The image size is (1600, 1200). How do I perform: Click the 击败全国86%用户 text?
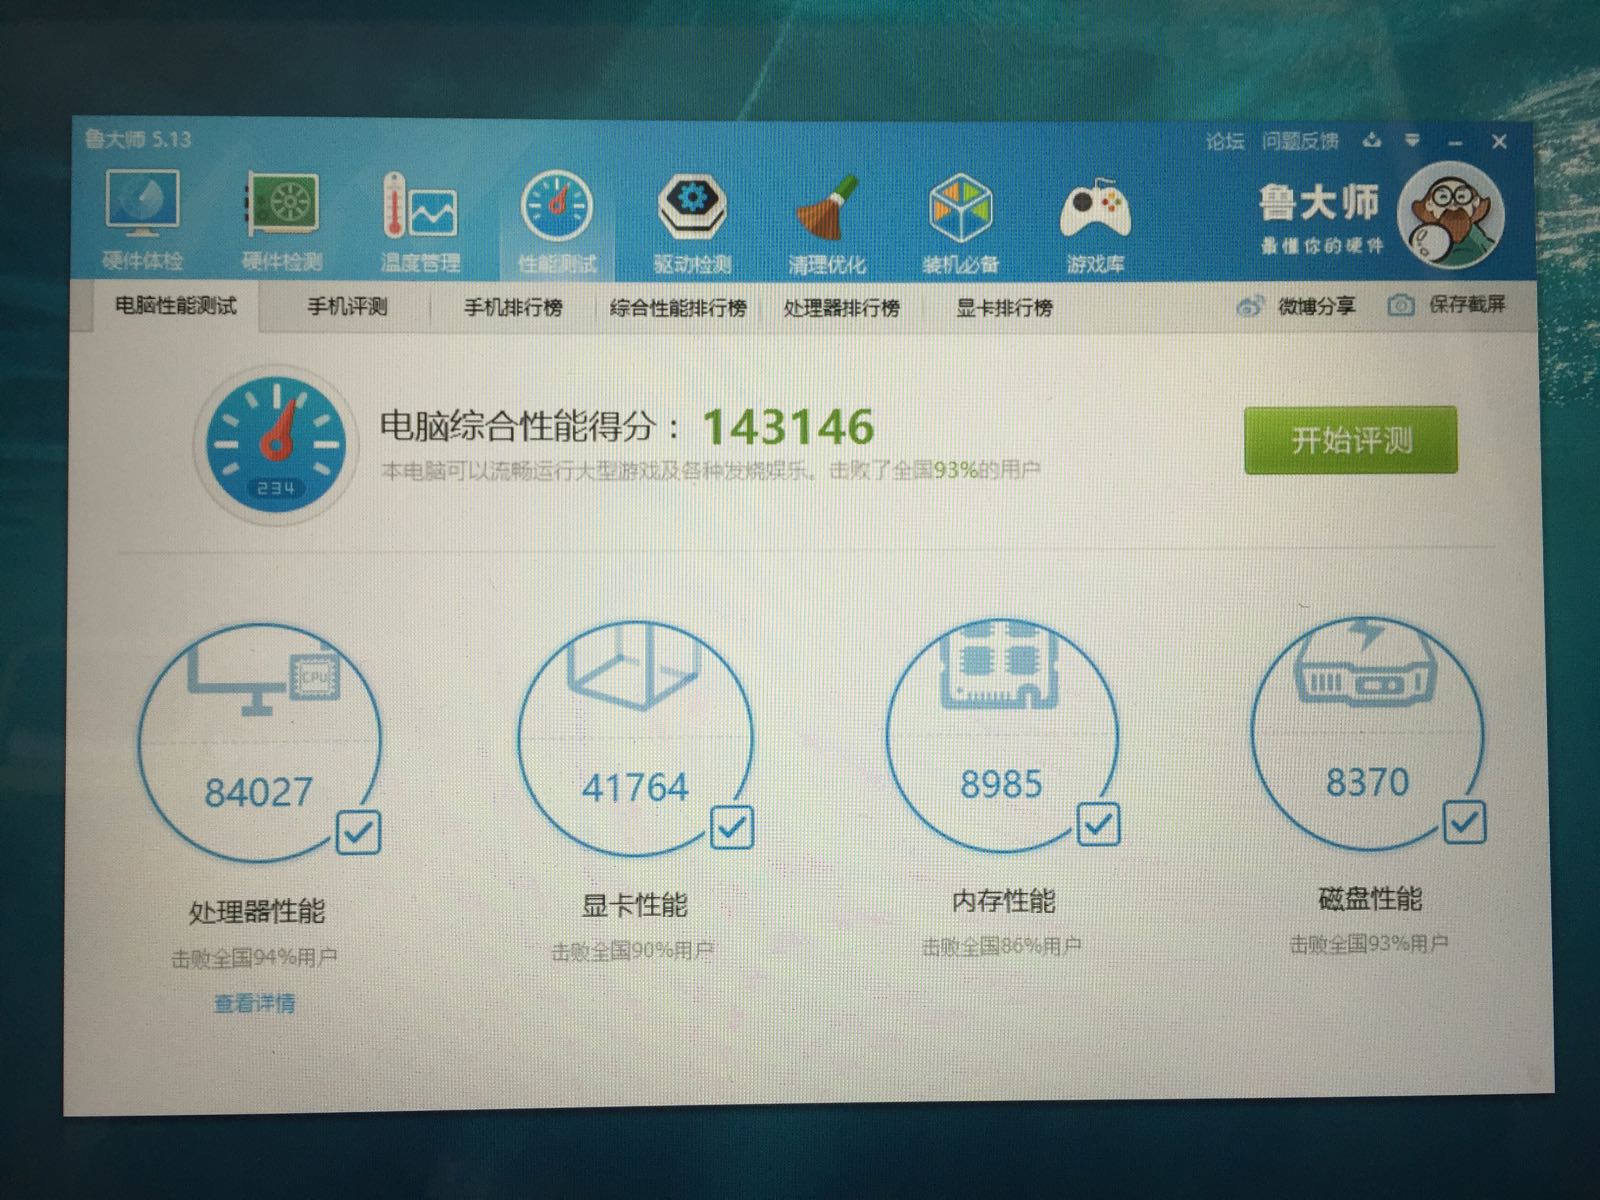coord(1001,945)
